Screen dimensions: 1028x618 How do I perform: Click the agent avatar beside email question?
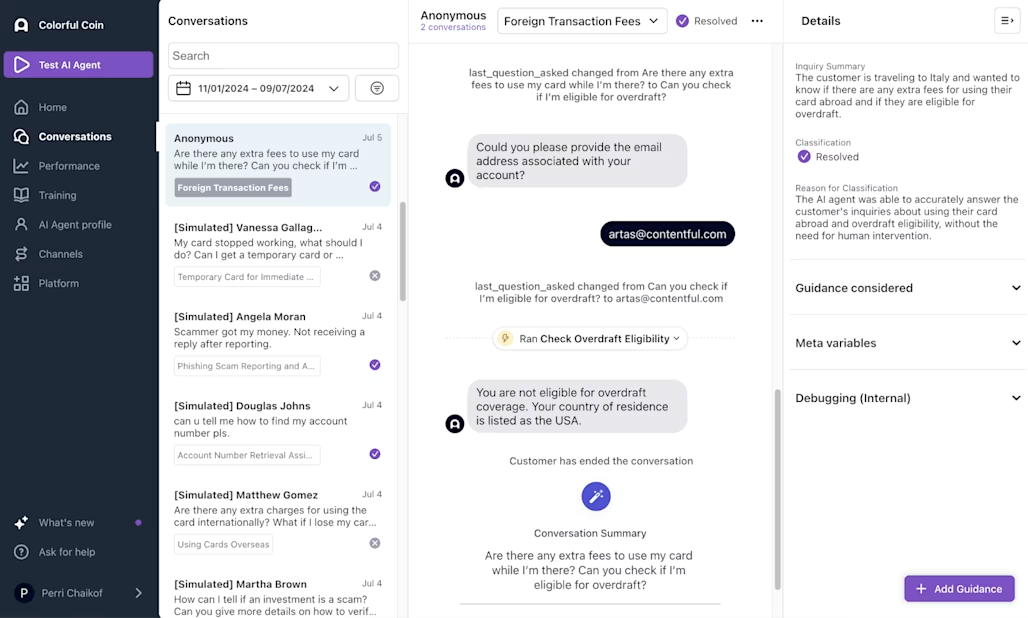pyautogui.click(x=455, y=178)
